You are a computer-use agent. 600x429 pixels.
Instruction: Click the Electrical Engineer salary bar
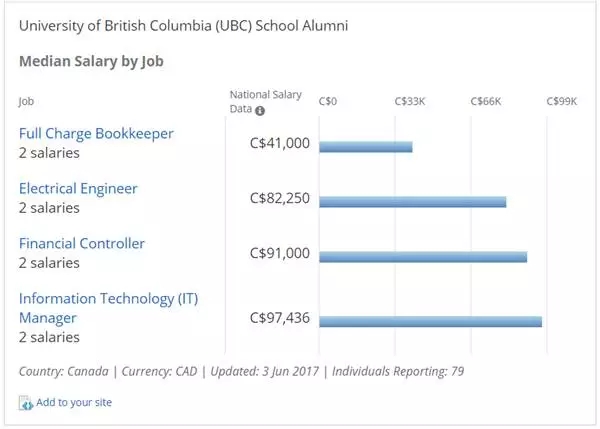tap(412, 201)
